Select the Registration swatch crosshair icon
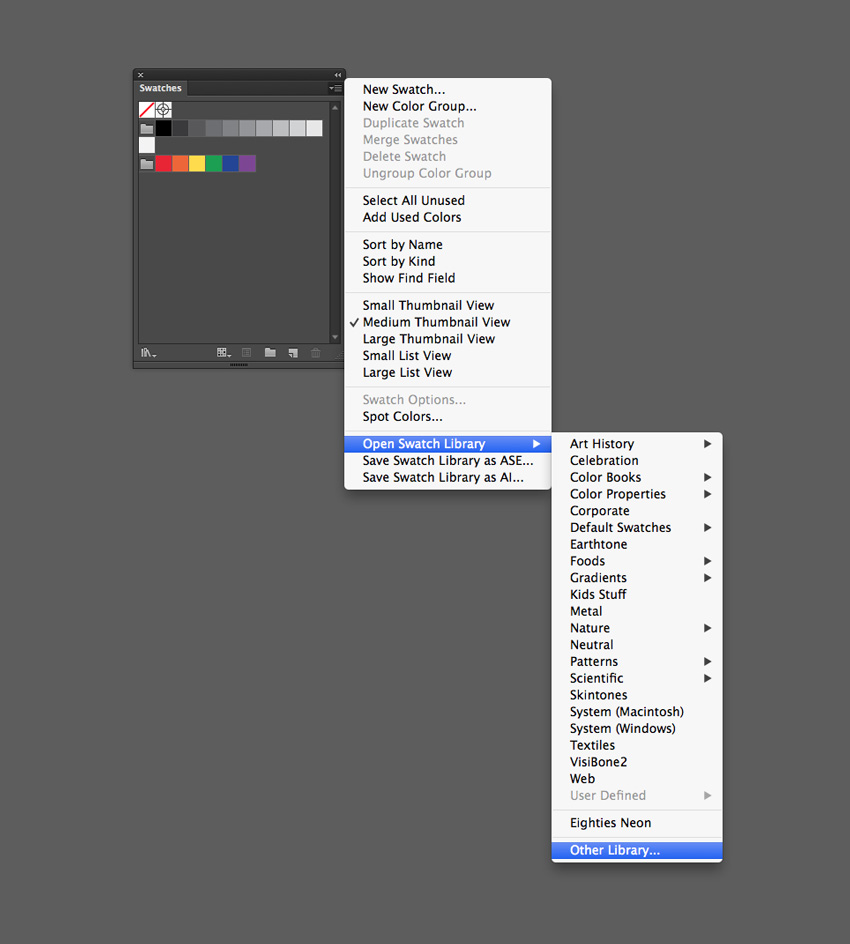This screenshot has width=850, height=944. tap(163, 110)
